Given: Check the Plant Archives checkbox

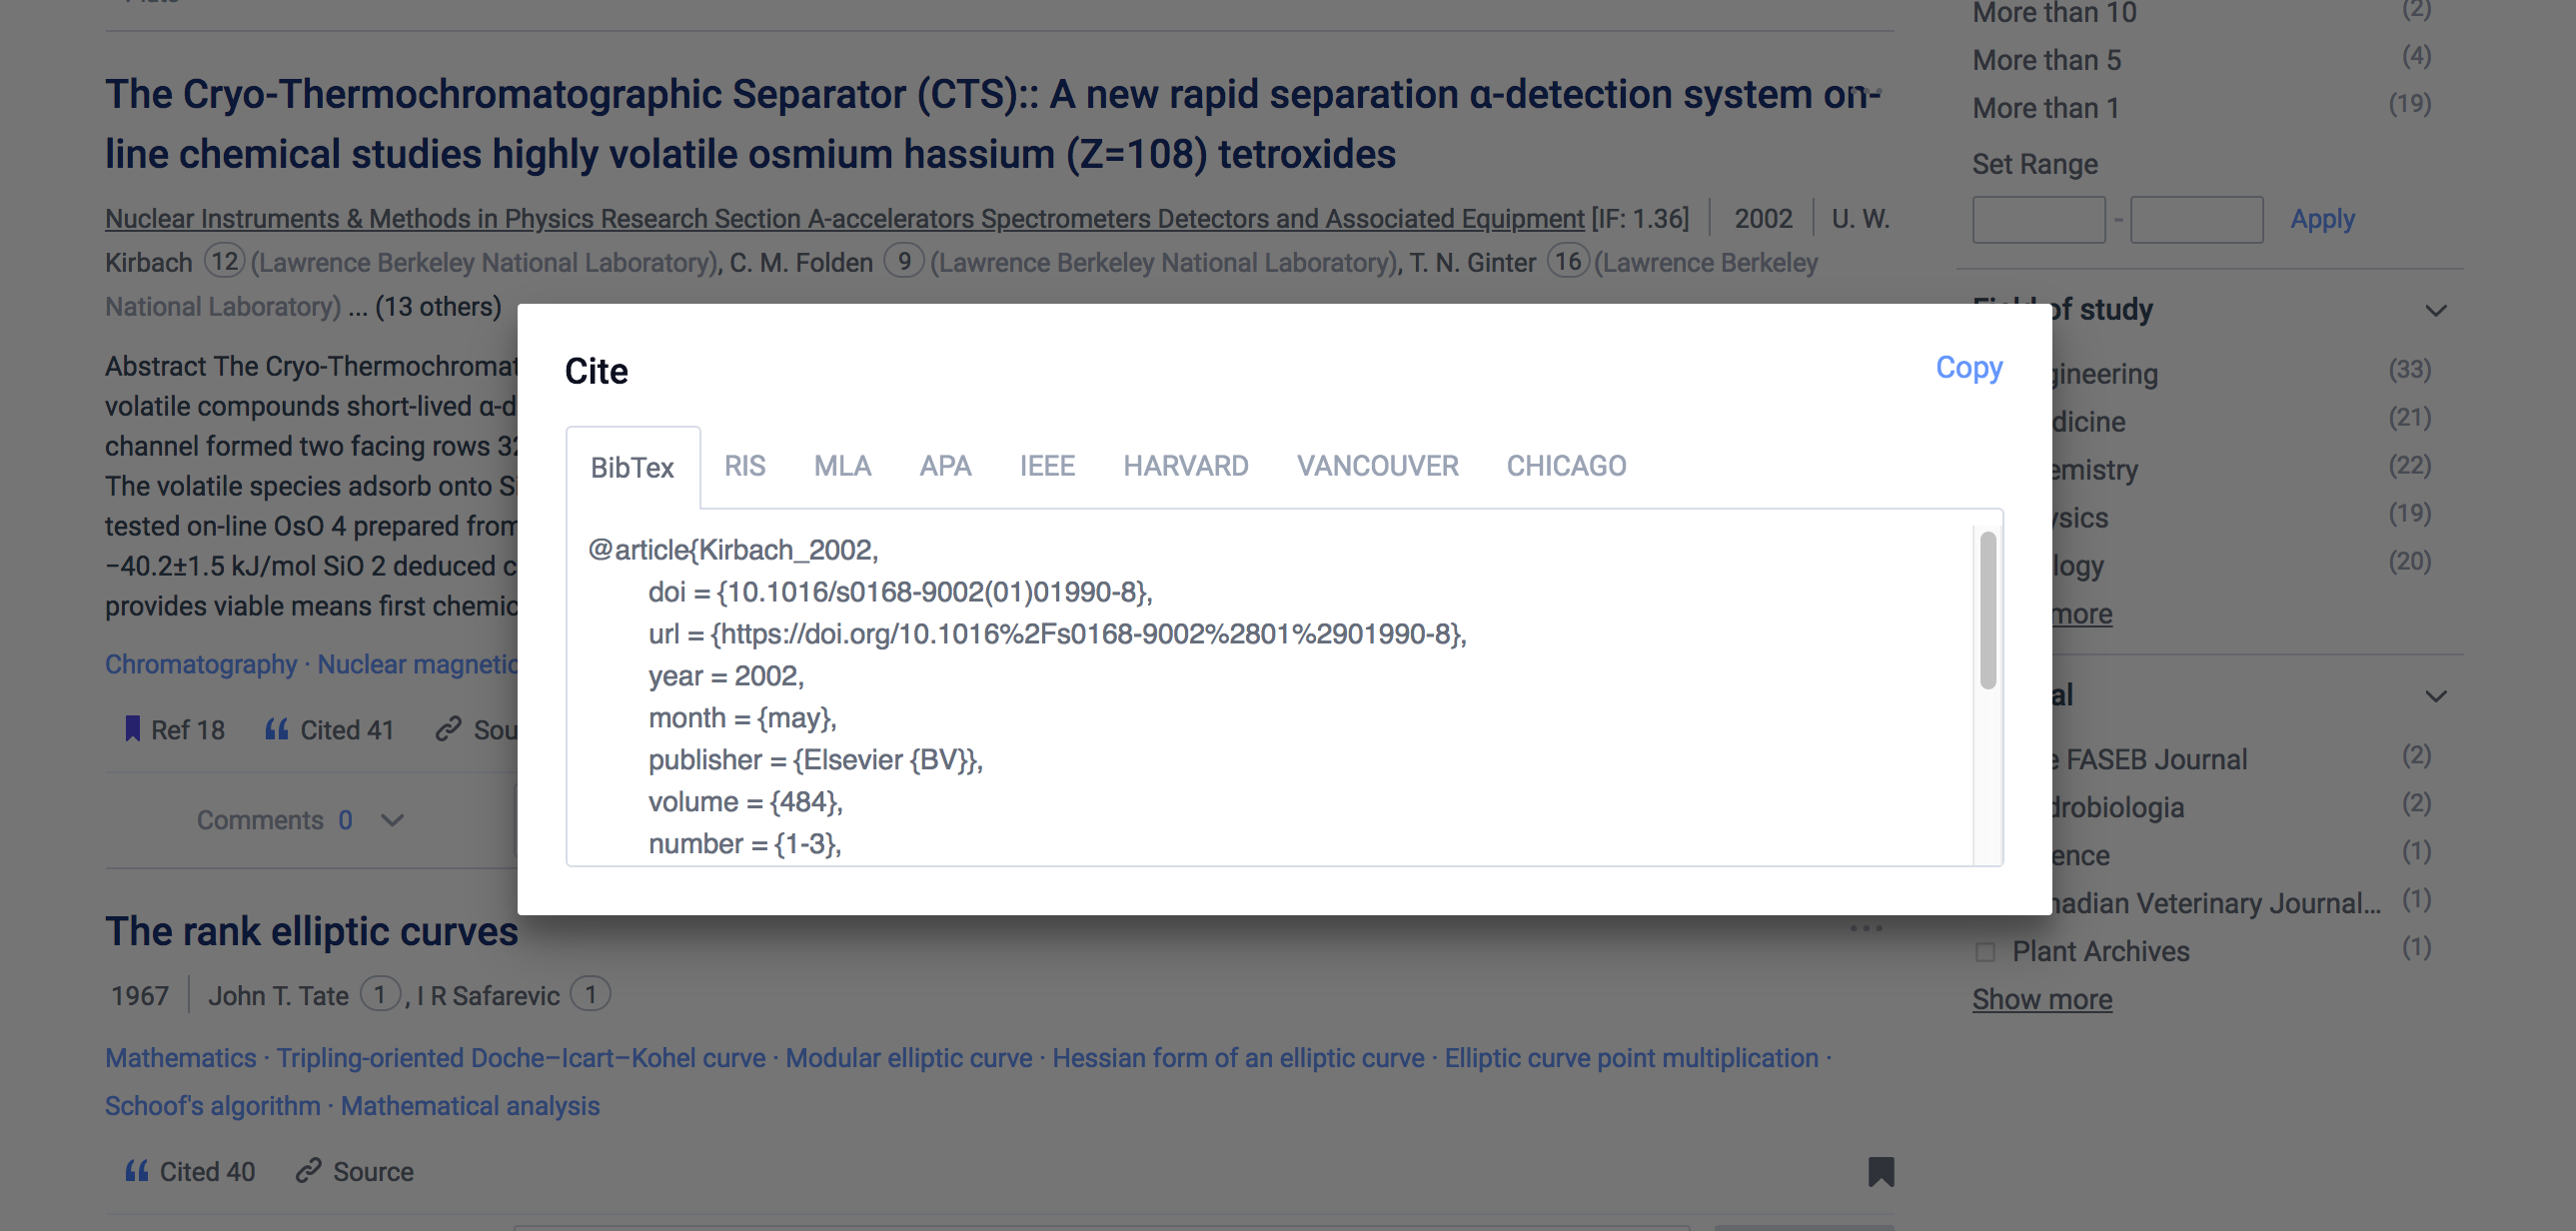Looking at the screenshot, I should (x=1985, y=951).
